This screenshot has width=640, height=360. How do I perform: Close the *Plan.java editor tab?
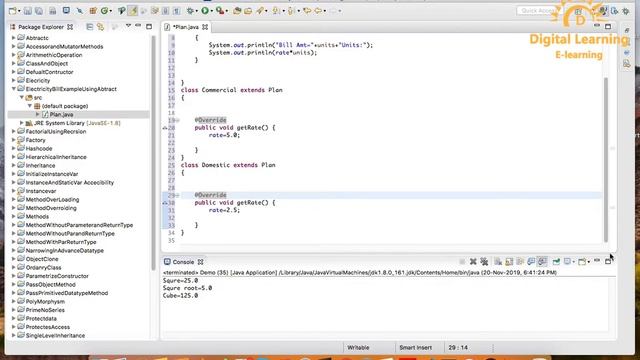click(x=205, y=27)
